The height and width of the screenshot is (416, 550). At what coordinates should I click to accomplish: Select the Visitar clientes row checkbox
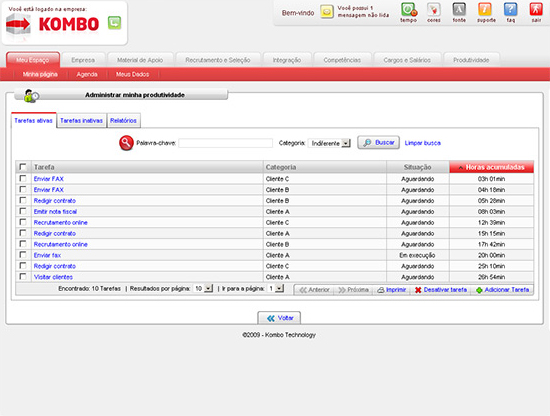coord(23,276)
